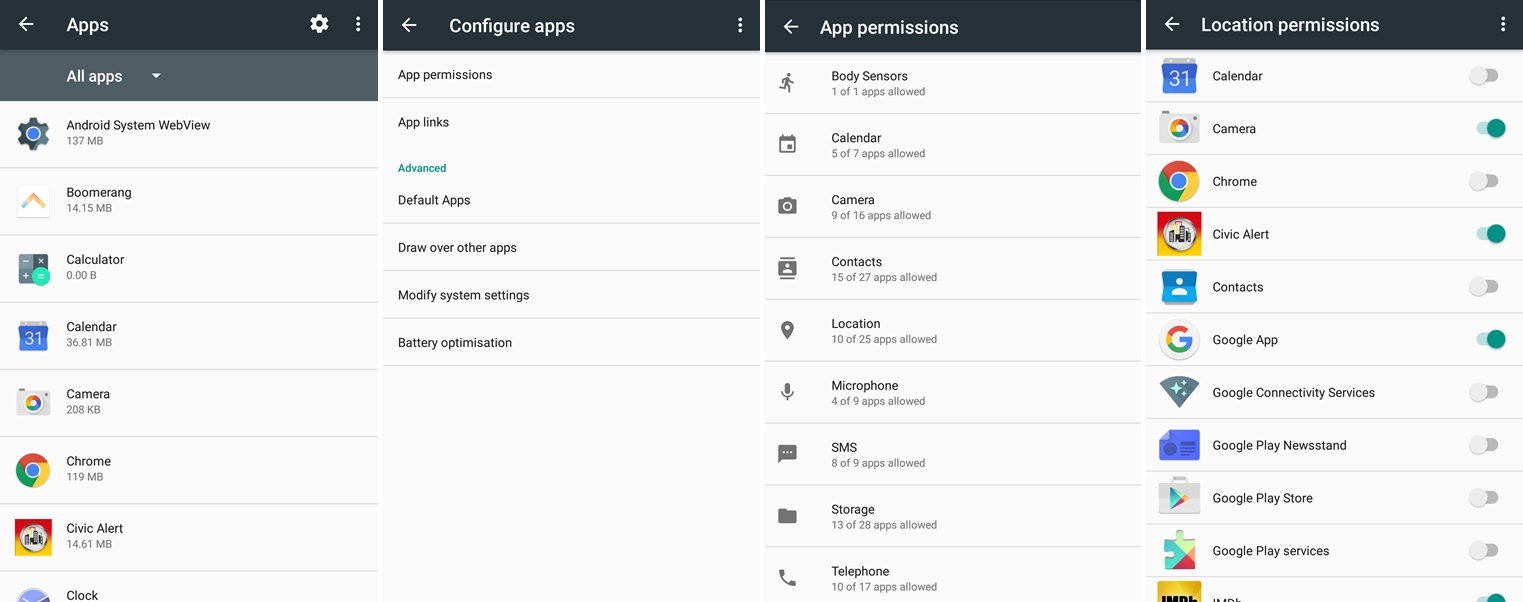The width and height of the screenshot is (1523, 602).
Task: Disable location for Camera
Action: 1490,128
